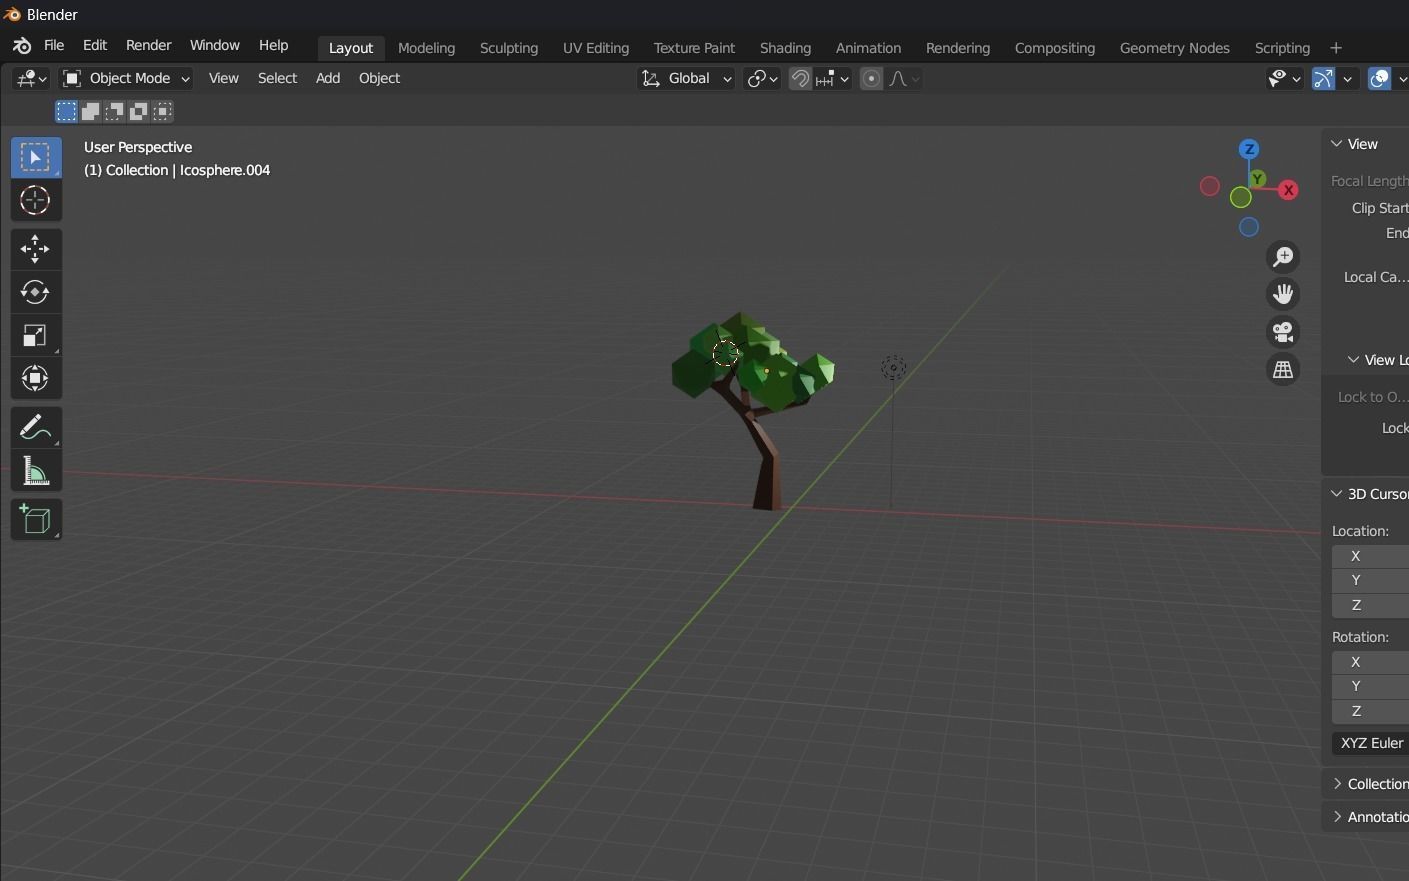Toggle snapping magnet button
Viewport: 1409px width, 881px height.
click(800, 78)
